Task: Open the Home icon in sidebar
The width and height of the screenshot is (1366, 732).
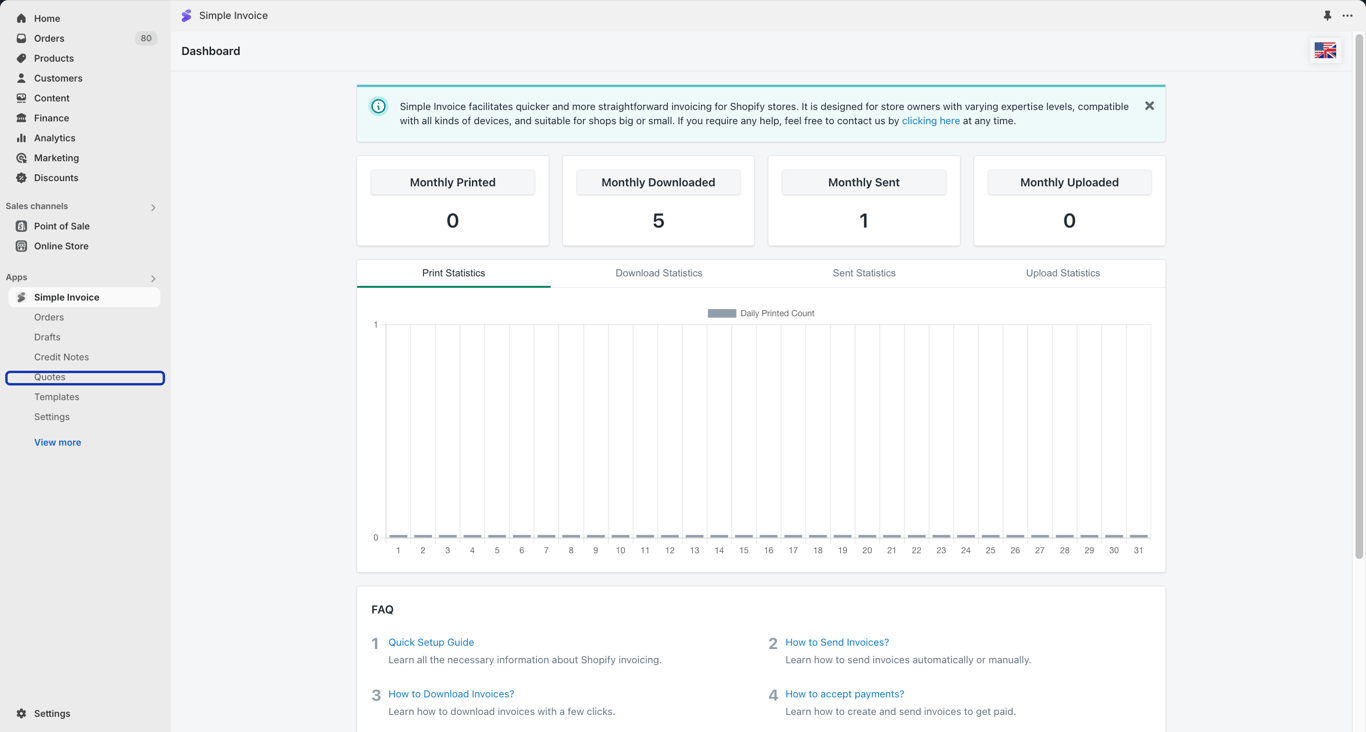Action: pyautogui.click(x=21, y=18)
